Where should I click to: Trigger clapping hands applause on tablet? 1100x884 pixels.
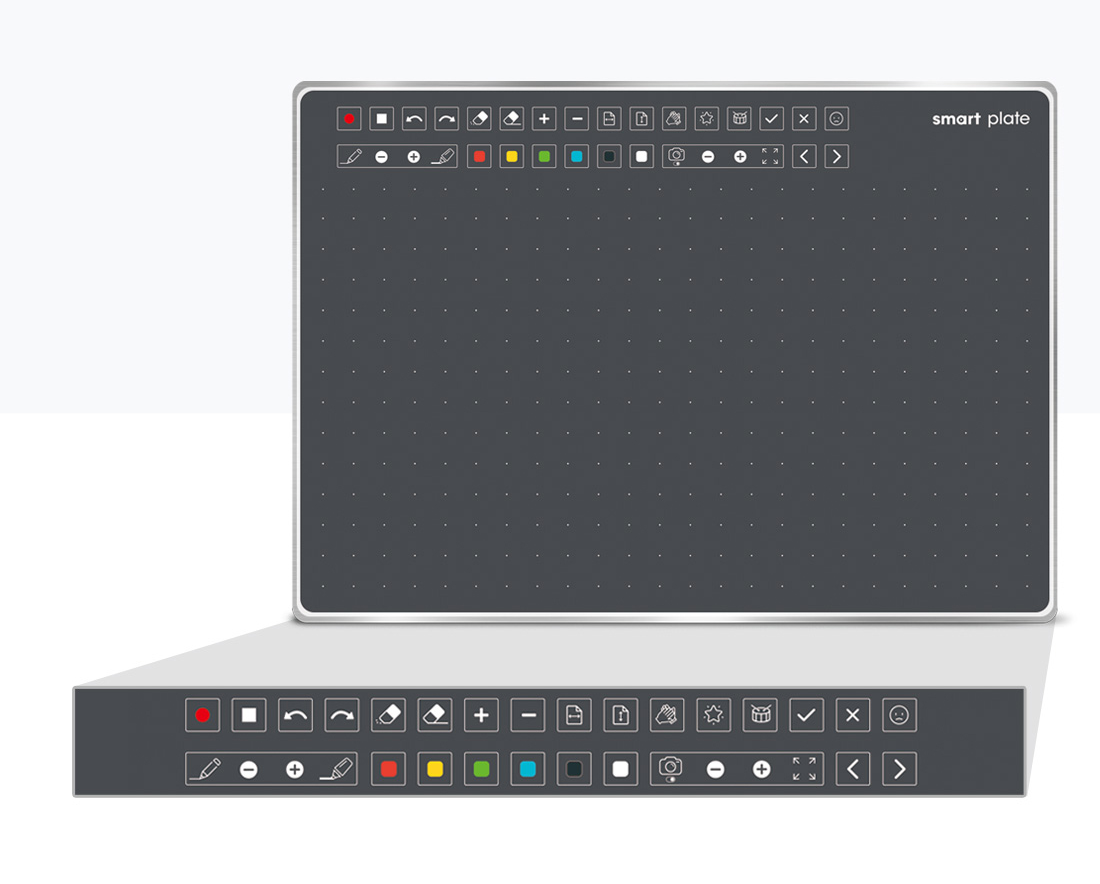tap(674, 119)
